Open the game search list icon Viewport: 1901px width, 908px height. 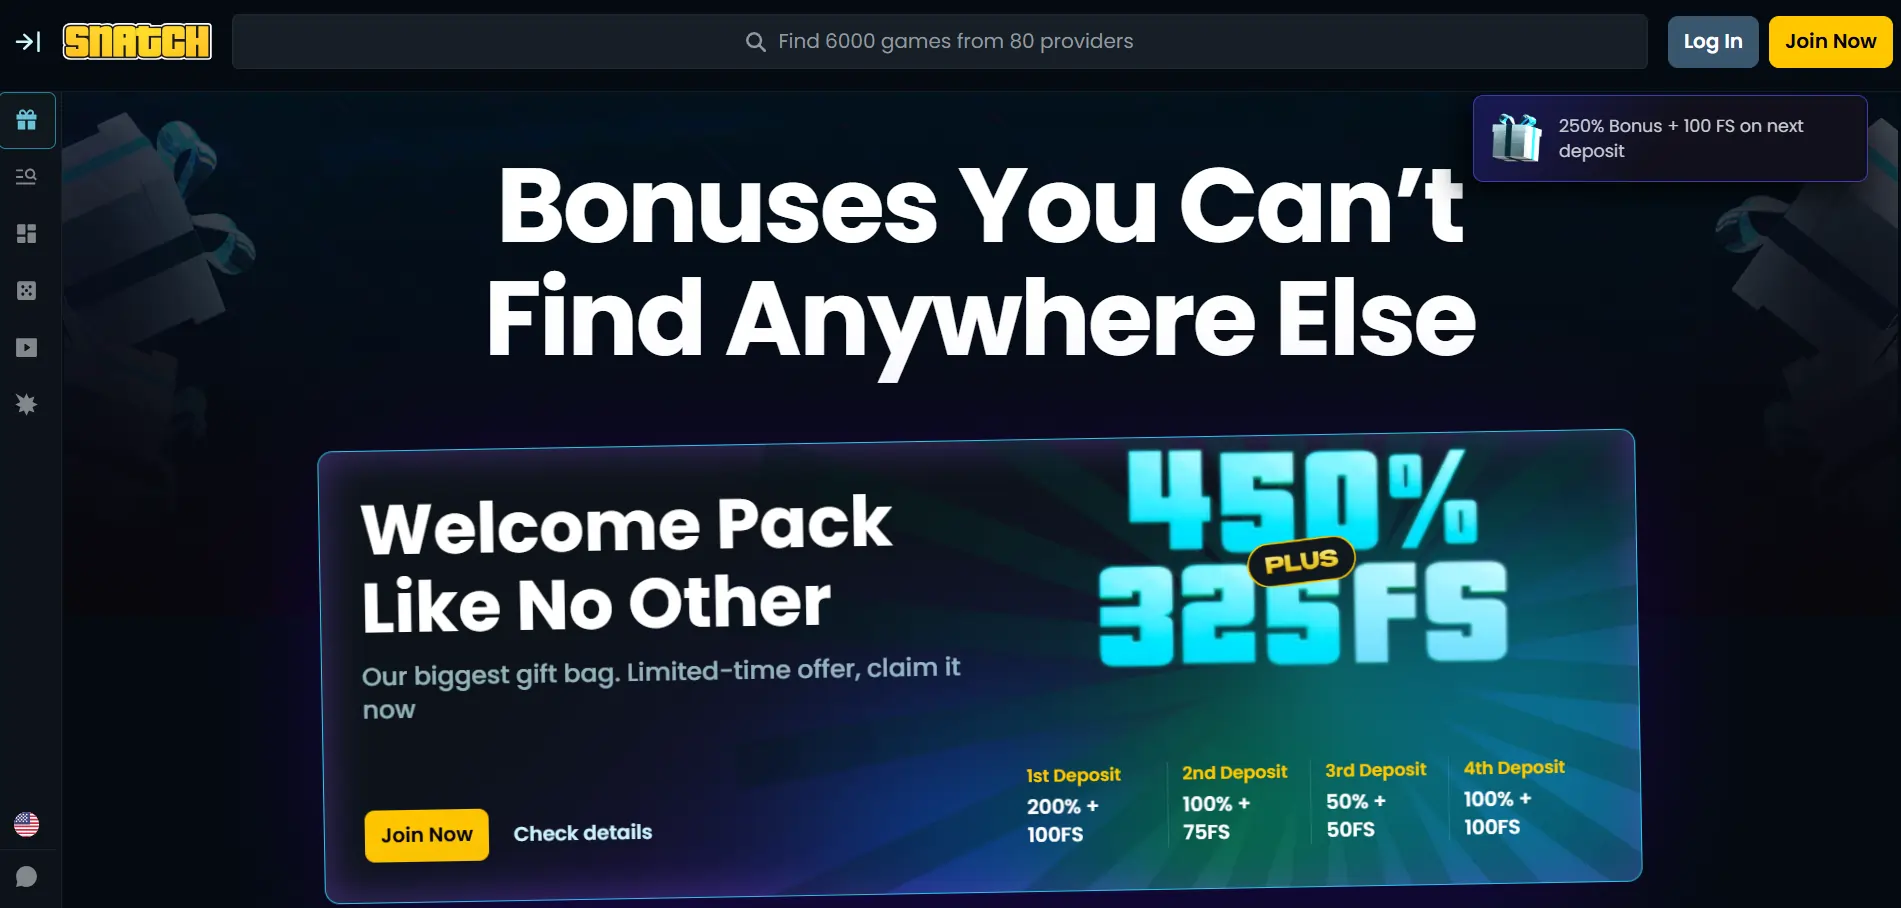(x=27, y=177)
